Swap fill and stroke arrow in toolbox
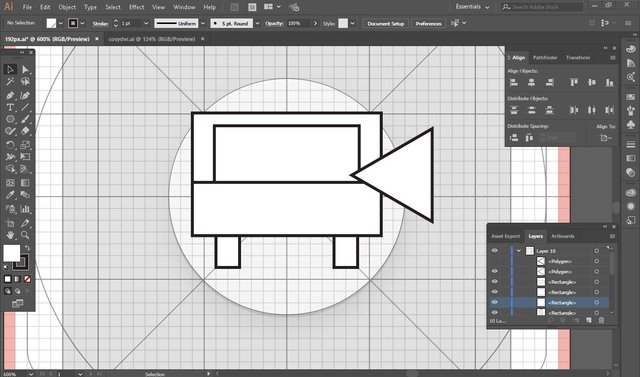This screenshot has width=640, height=377. point(27,248)
